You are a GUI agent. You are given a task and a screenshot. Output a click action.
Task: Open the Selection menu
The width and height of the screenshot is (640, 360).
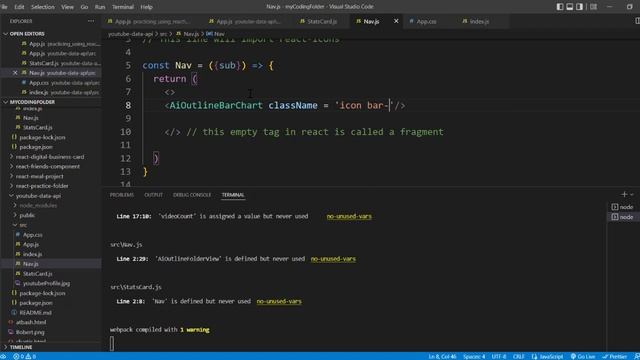tap(43, 7)
